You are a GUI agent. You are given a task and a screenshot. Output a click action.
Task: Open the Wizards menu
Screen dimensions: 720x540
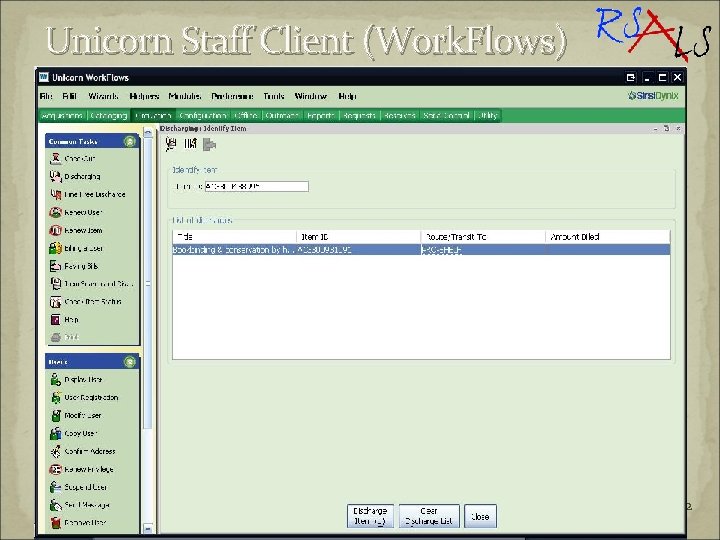point(103,96)
